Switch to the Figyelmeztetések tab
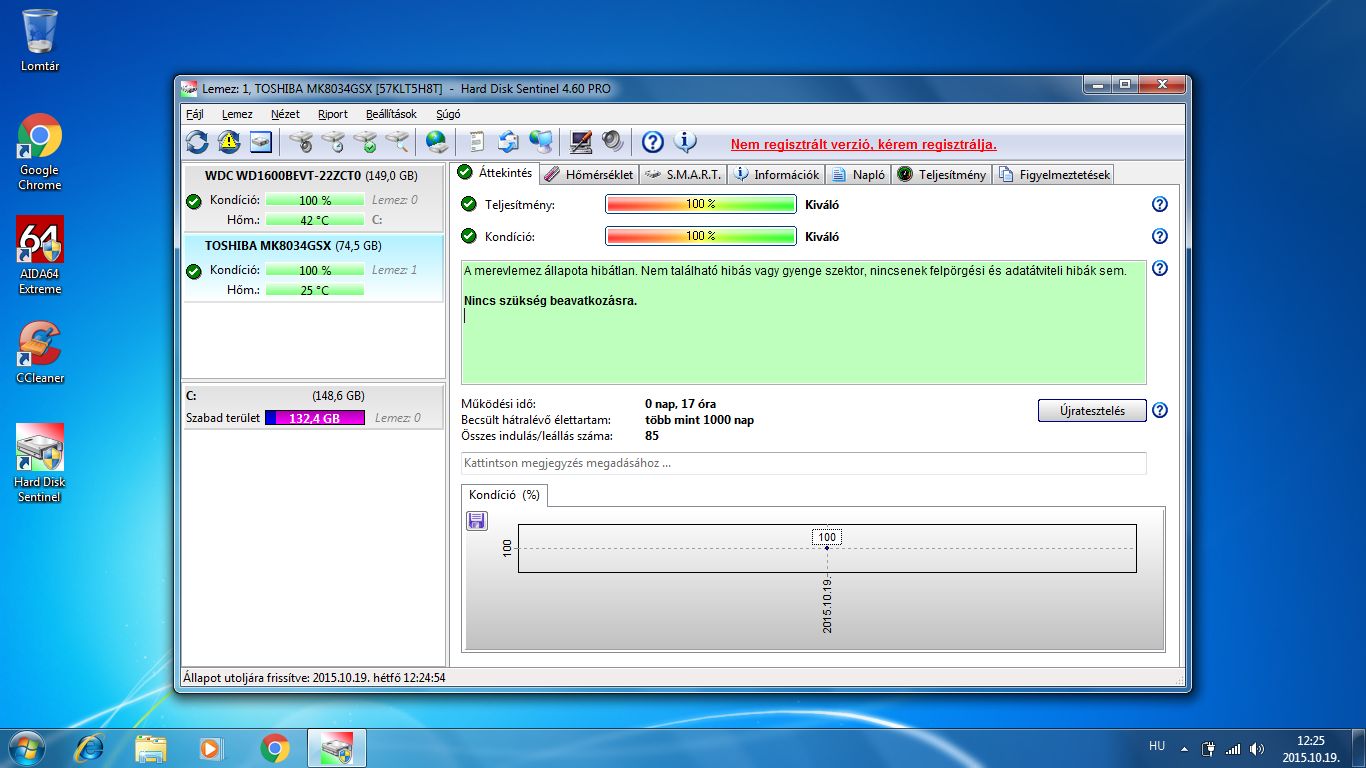This screenshot has height=768, width=1366. tap(1054, 174)
